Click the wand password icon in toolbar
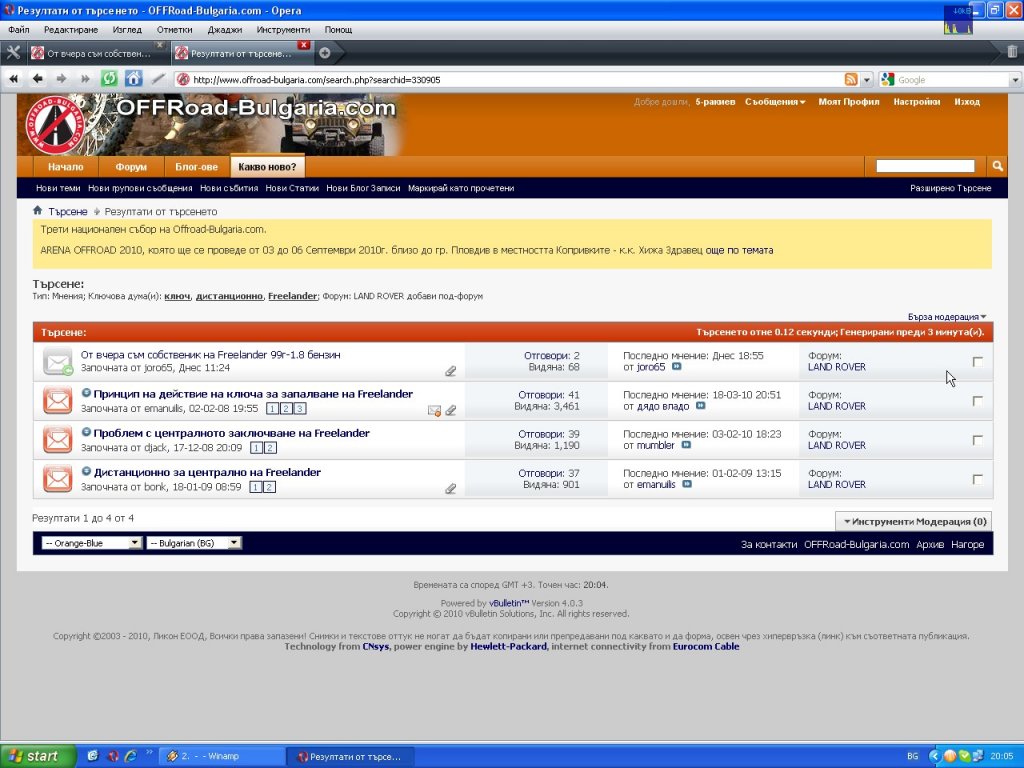 tap(158, 79)
